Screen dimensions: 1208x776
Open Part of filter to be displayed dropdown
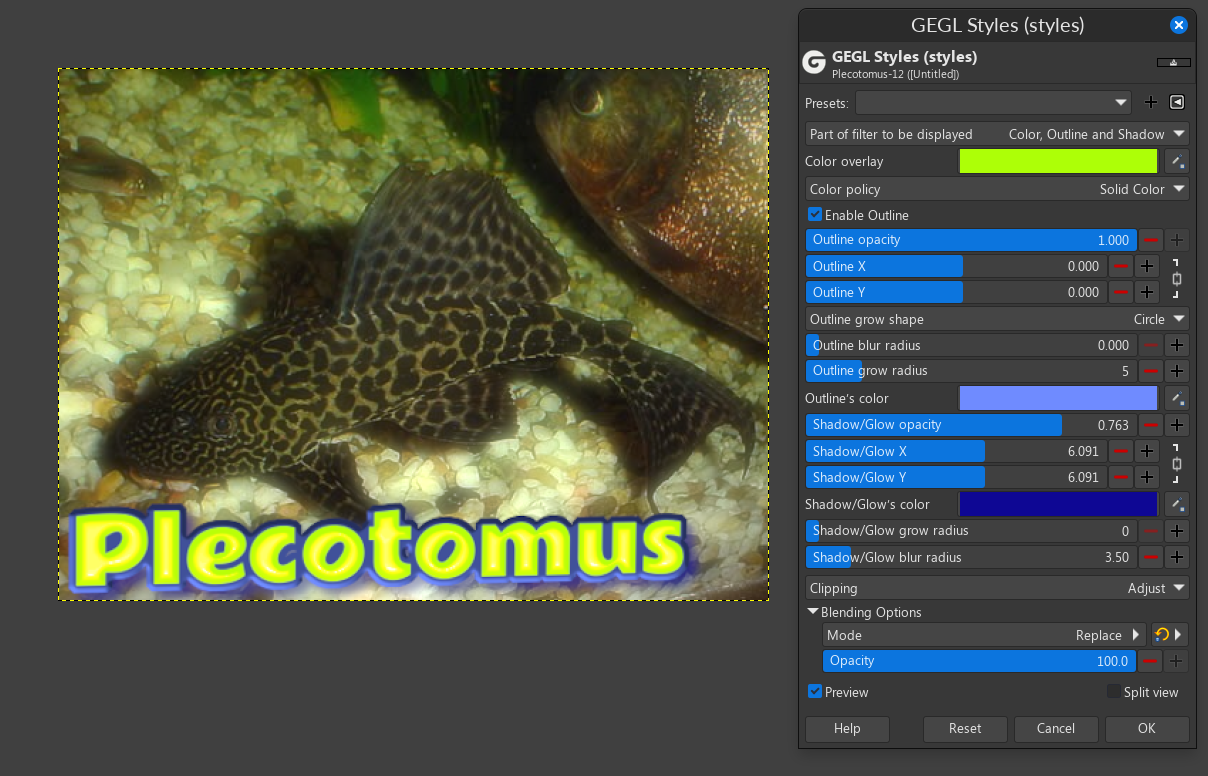(x=997, y=134)
